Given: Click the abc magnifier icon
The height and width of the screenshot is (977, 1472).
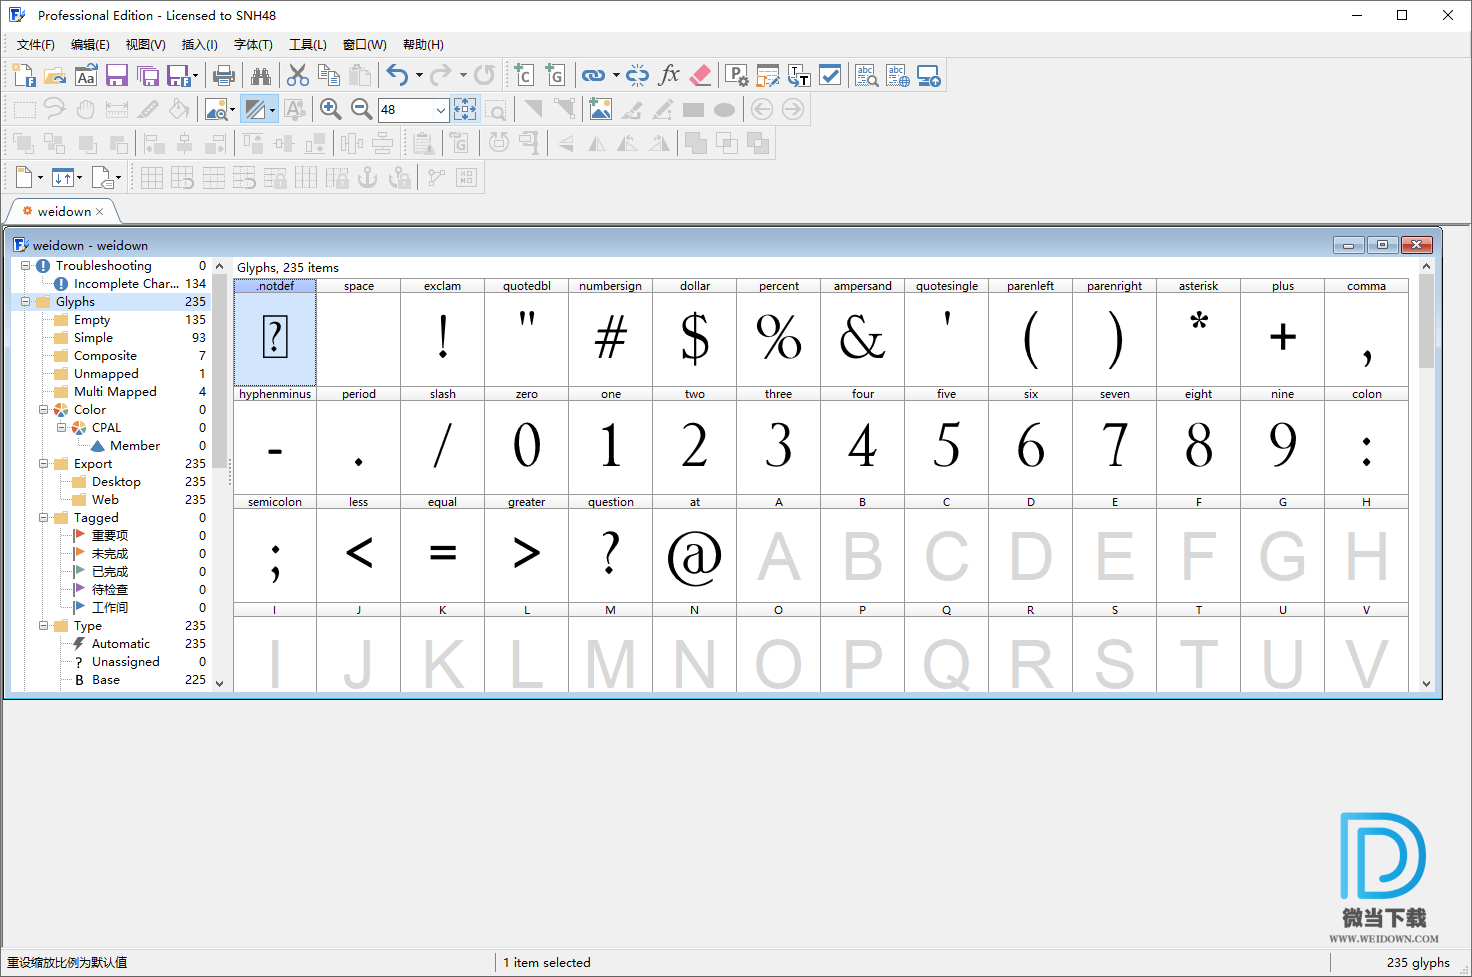Looking at the screenshot, I should tap(867, 75).
